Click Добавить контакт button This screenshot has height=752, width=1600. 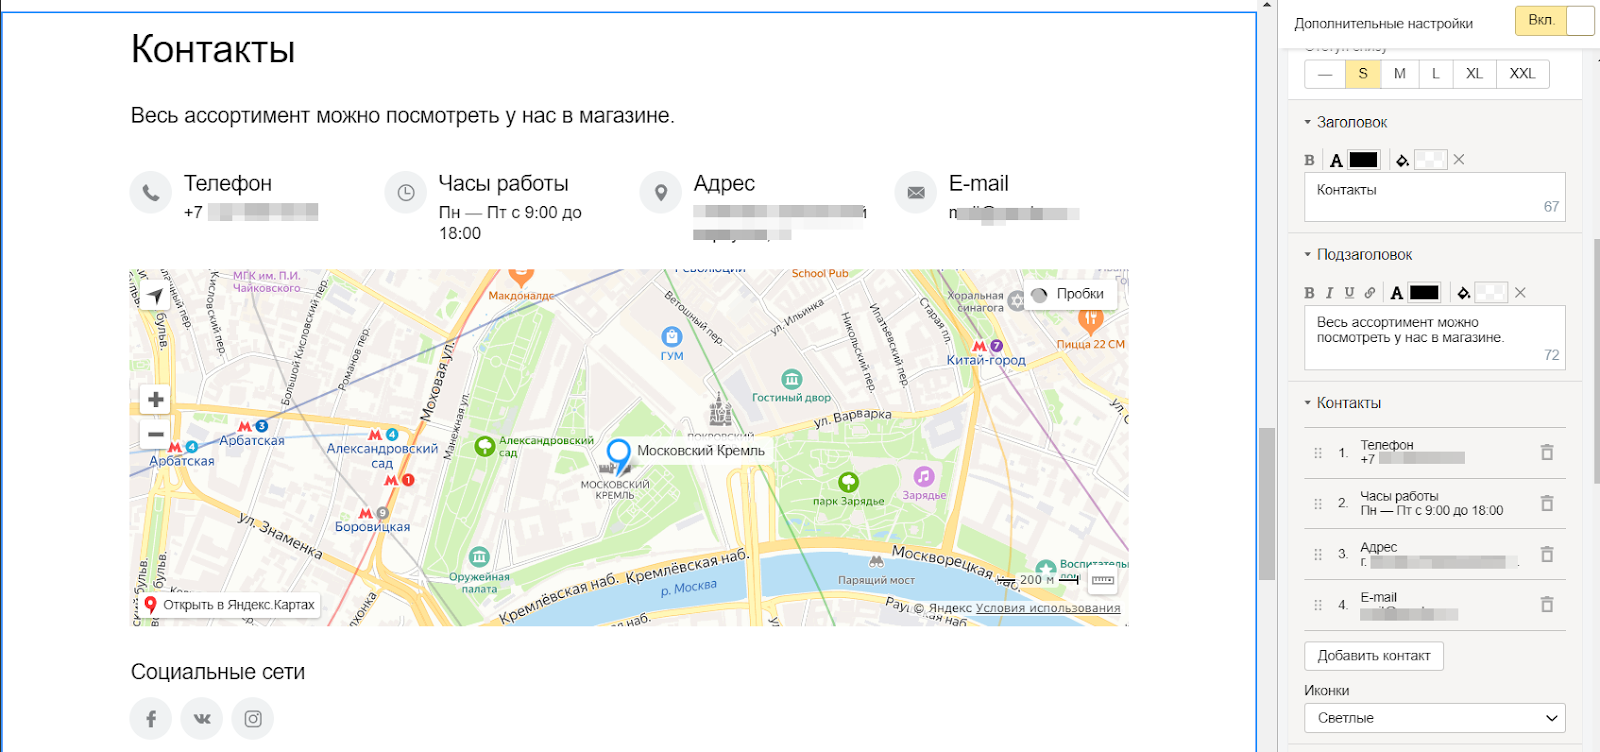coord(1374,656)
